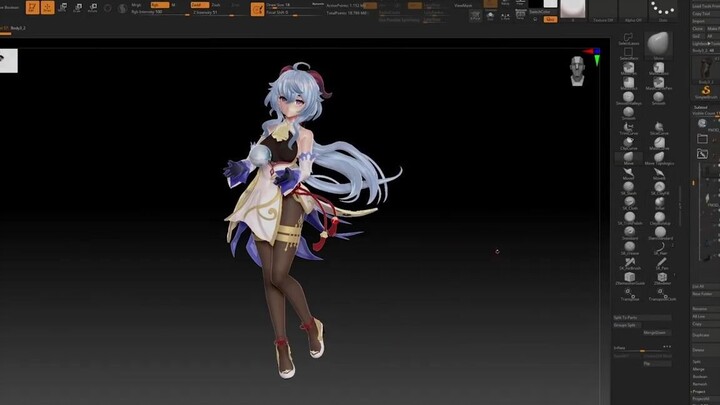Activate the Scale transform mode in top toolbar

pyautogui.click(x=78, y=7)
